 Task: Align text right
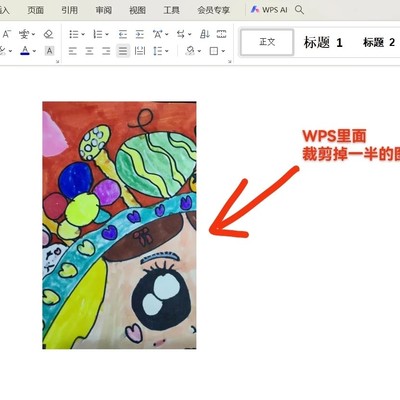pos(106,51)
